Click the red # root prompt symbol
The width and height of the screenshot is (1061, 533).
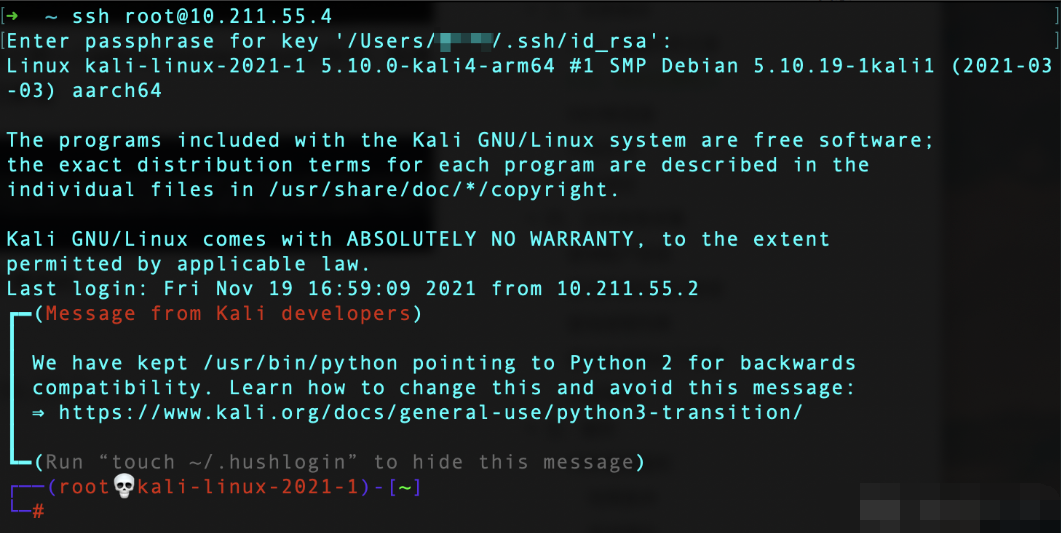tap(38, 511)
